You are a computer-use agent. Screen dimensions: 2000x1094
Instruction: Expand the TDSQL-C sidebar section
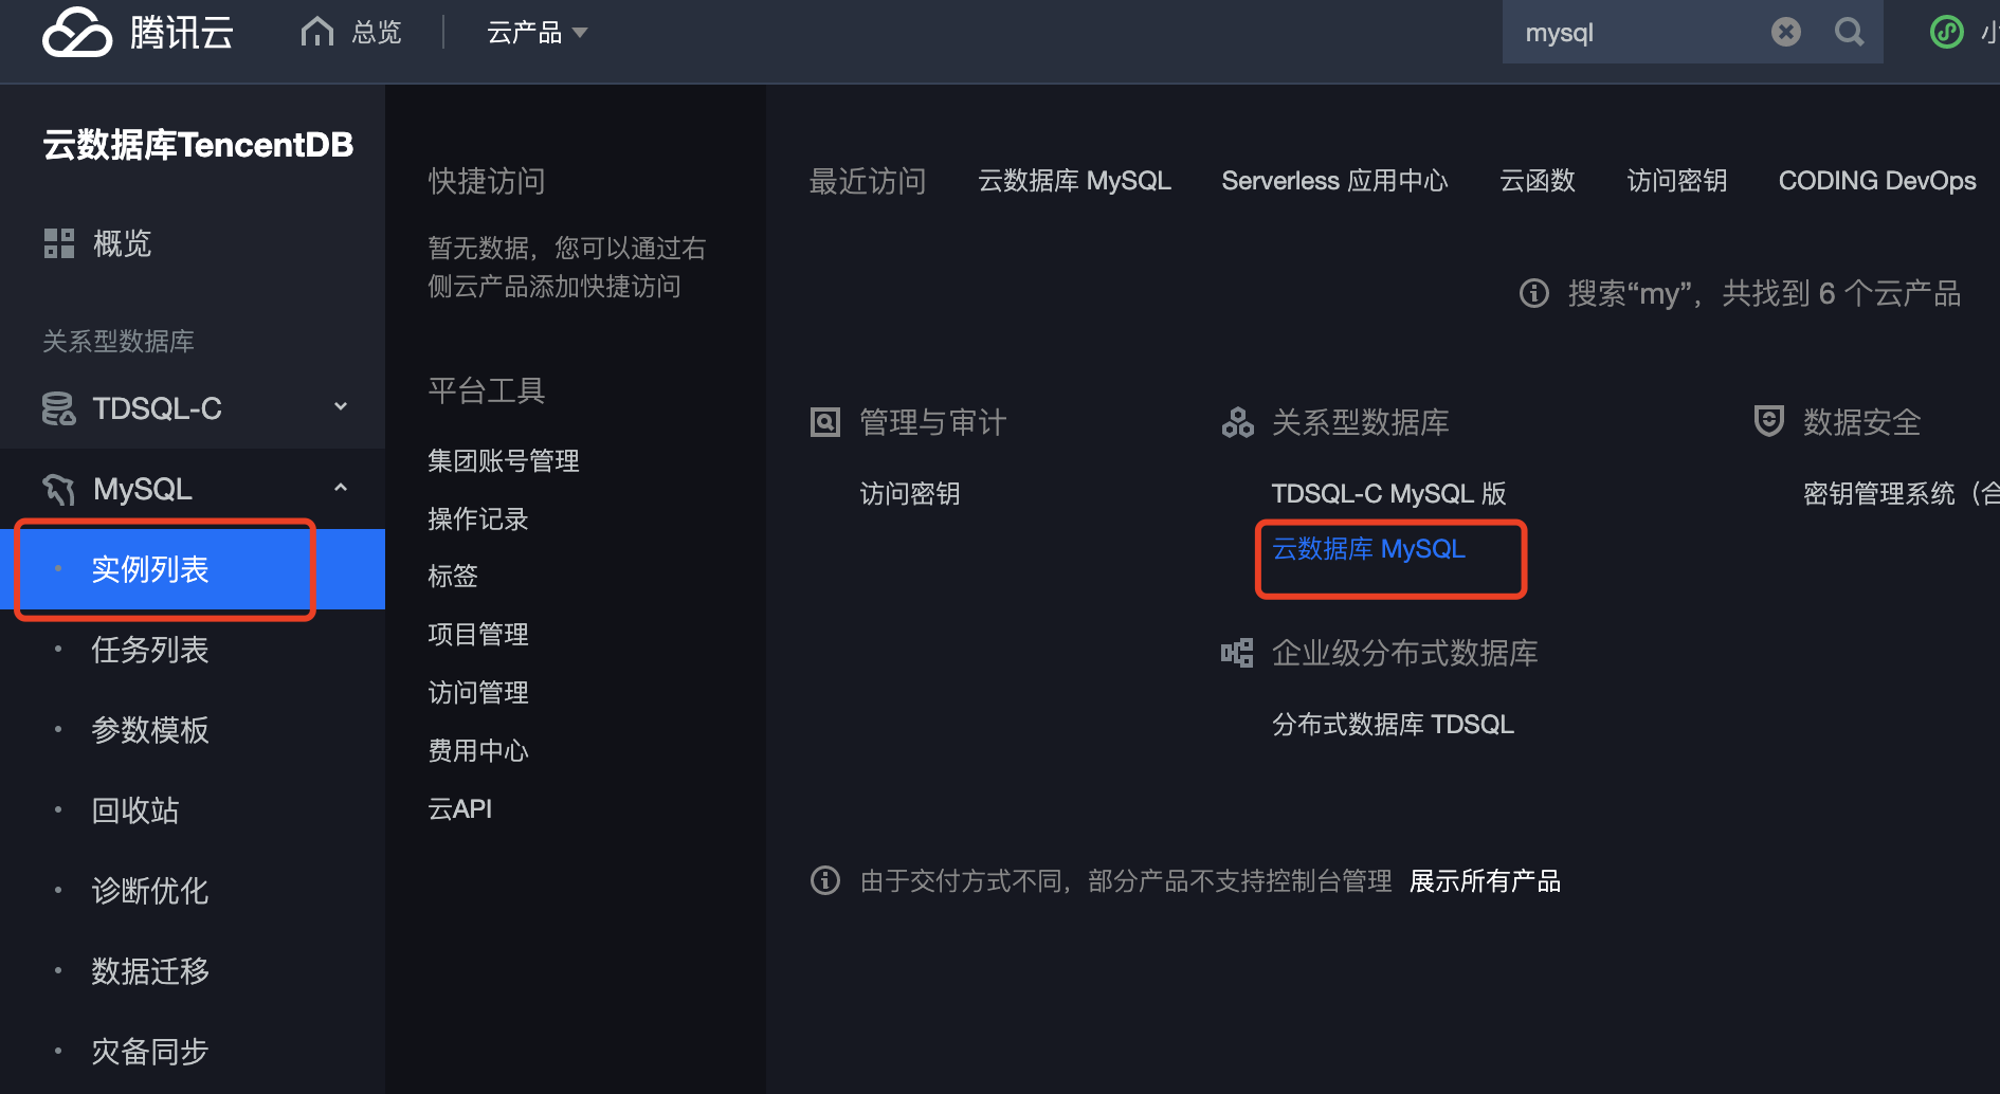pyautogui.click(x=340, y=407)
